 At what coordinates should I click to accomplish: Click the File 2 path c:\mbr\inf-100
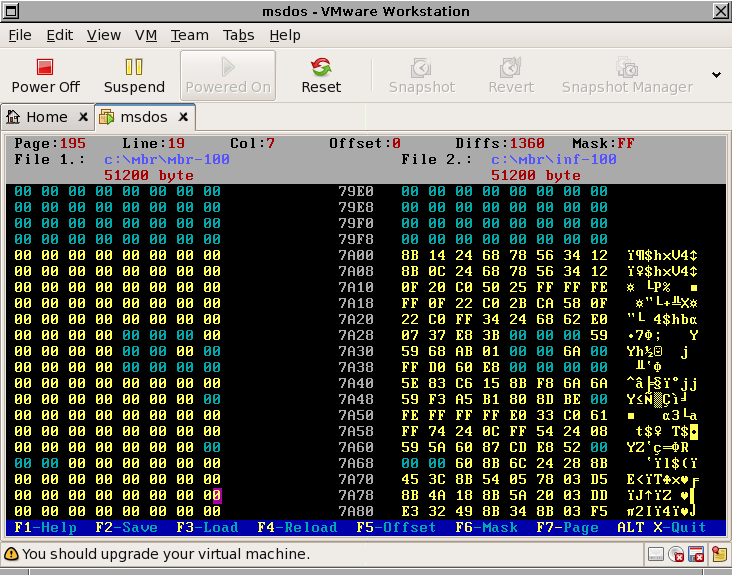[x=554, y=160]
